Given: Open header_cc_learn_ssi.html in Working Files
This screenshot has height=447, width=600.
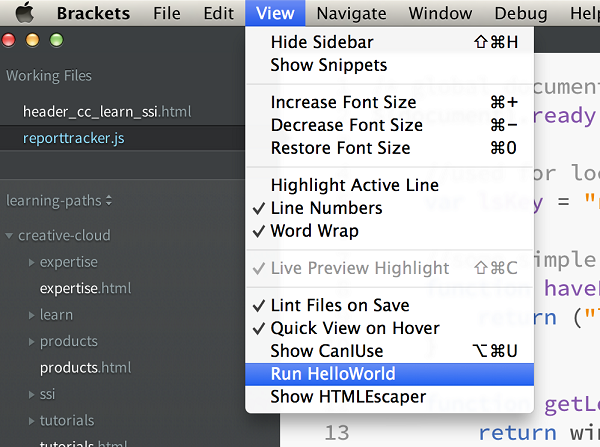Looking at the screenshot, I should (107, 112).
